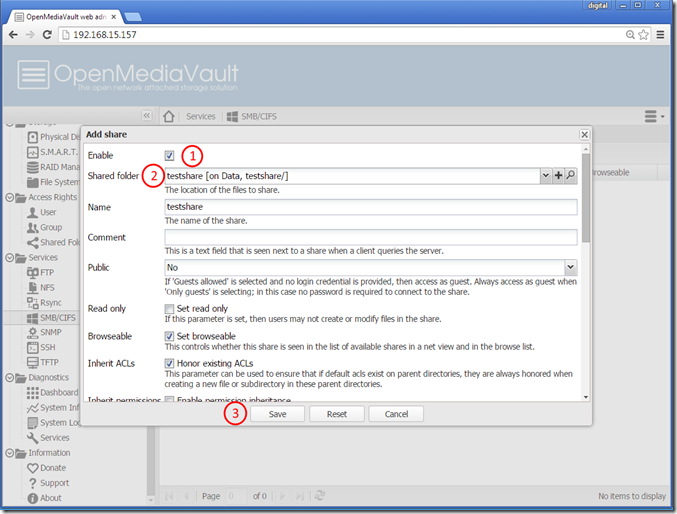Click the grid refresh icon in paging bar

(x=320, y=496)
